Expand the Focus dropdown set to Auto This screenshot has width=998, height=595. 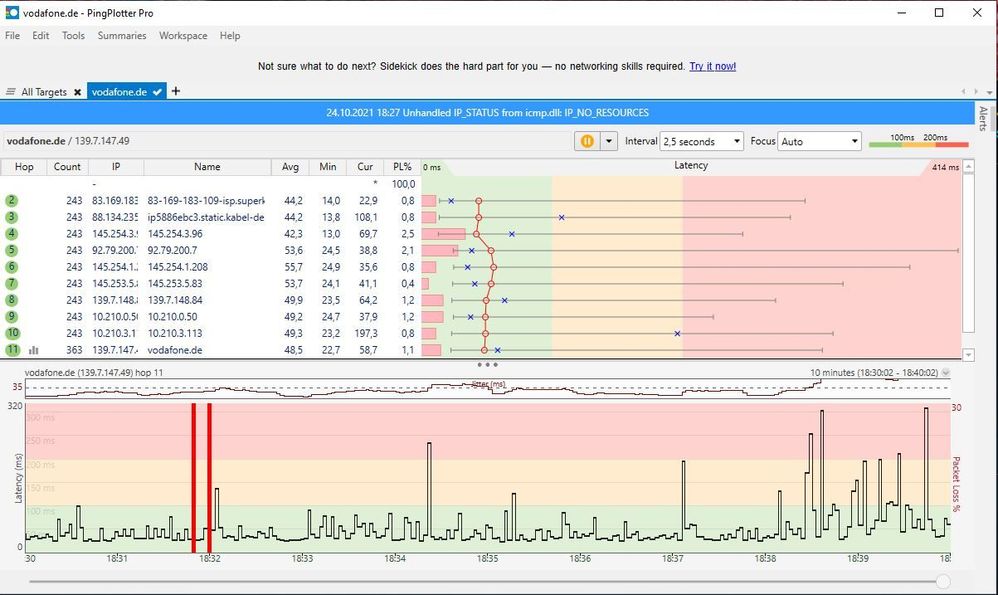tap(819, 141)
